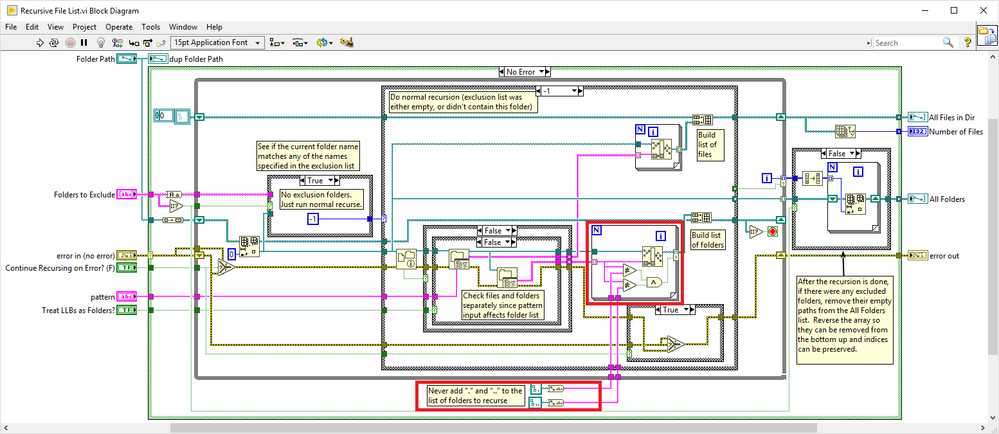Click the context help question mark icon

point(967,43)
